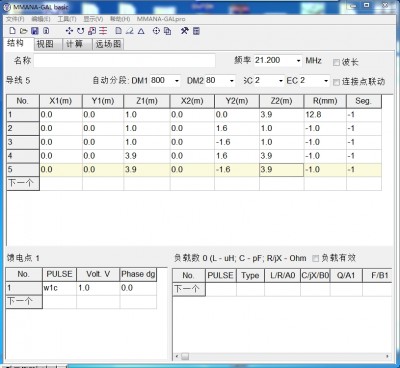Screen dimensions: 400x368
Task: Click the calculator icon in toolbar
Action: pyautogui.click(x=196, y=31)
